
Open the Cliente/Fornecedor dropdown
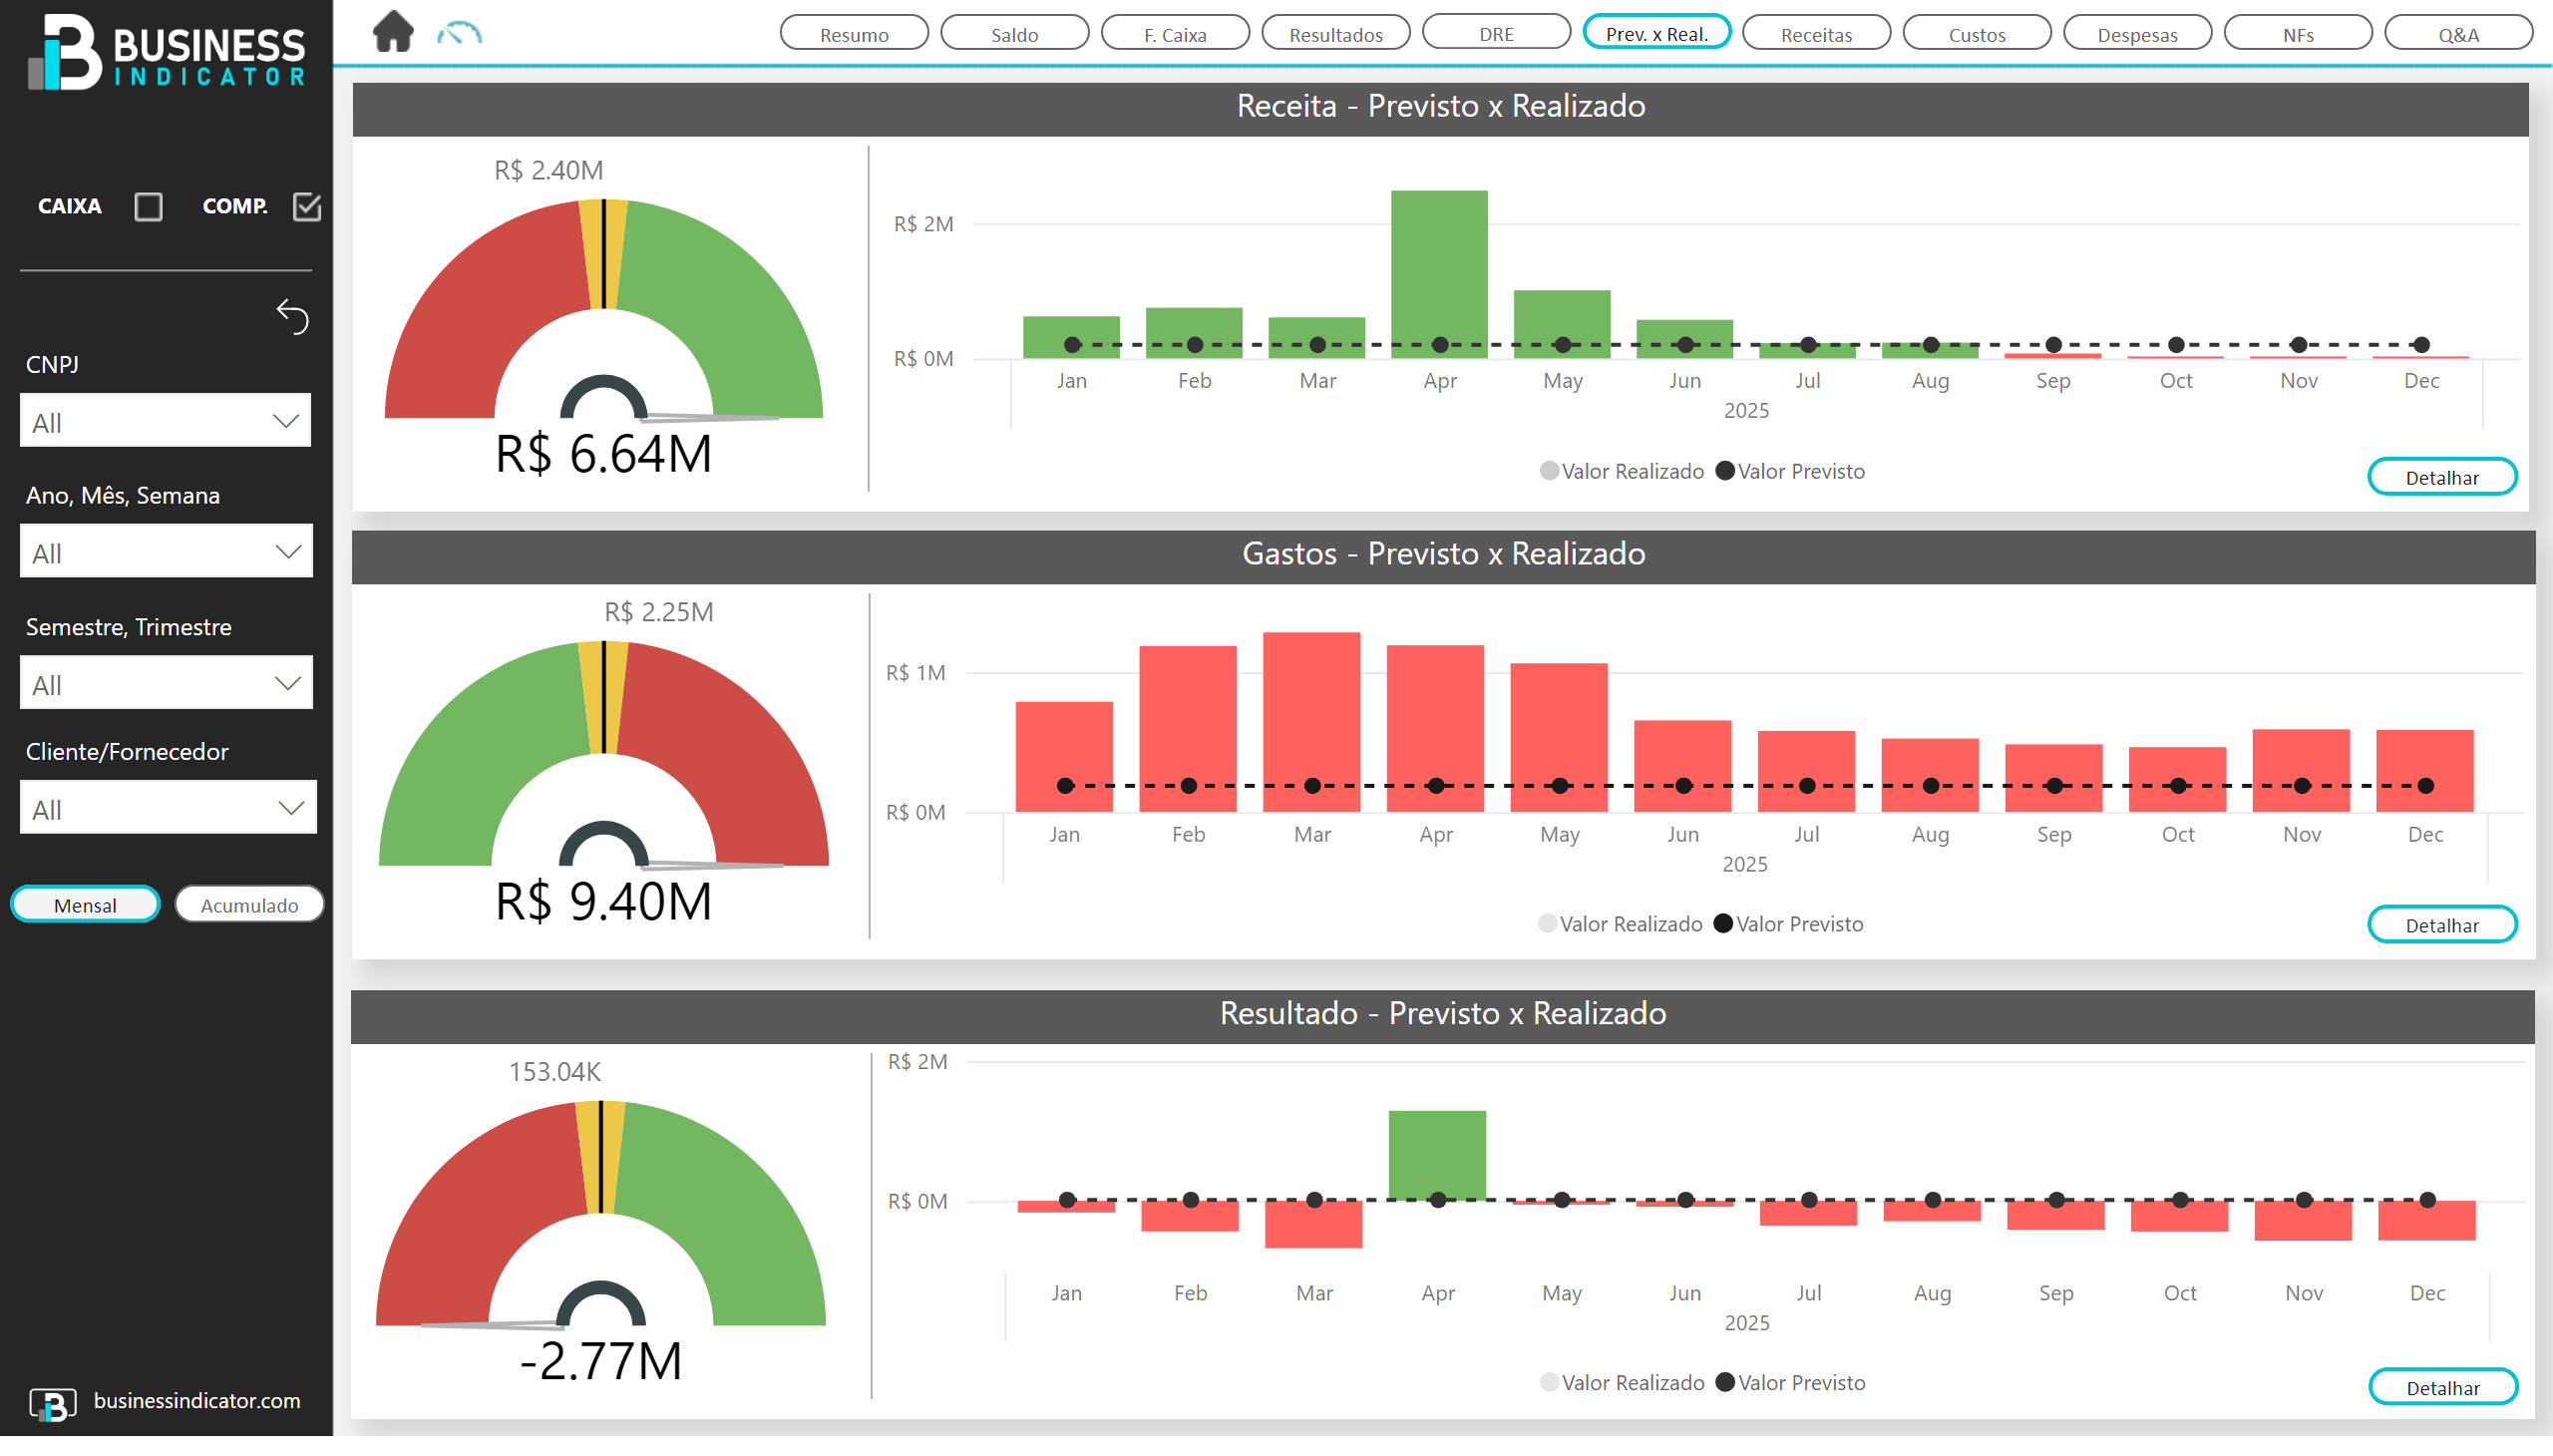(168, 808)
